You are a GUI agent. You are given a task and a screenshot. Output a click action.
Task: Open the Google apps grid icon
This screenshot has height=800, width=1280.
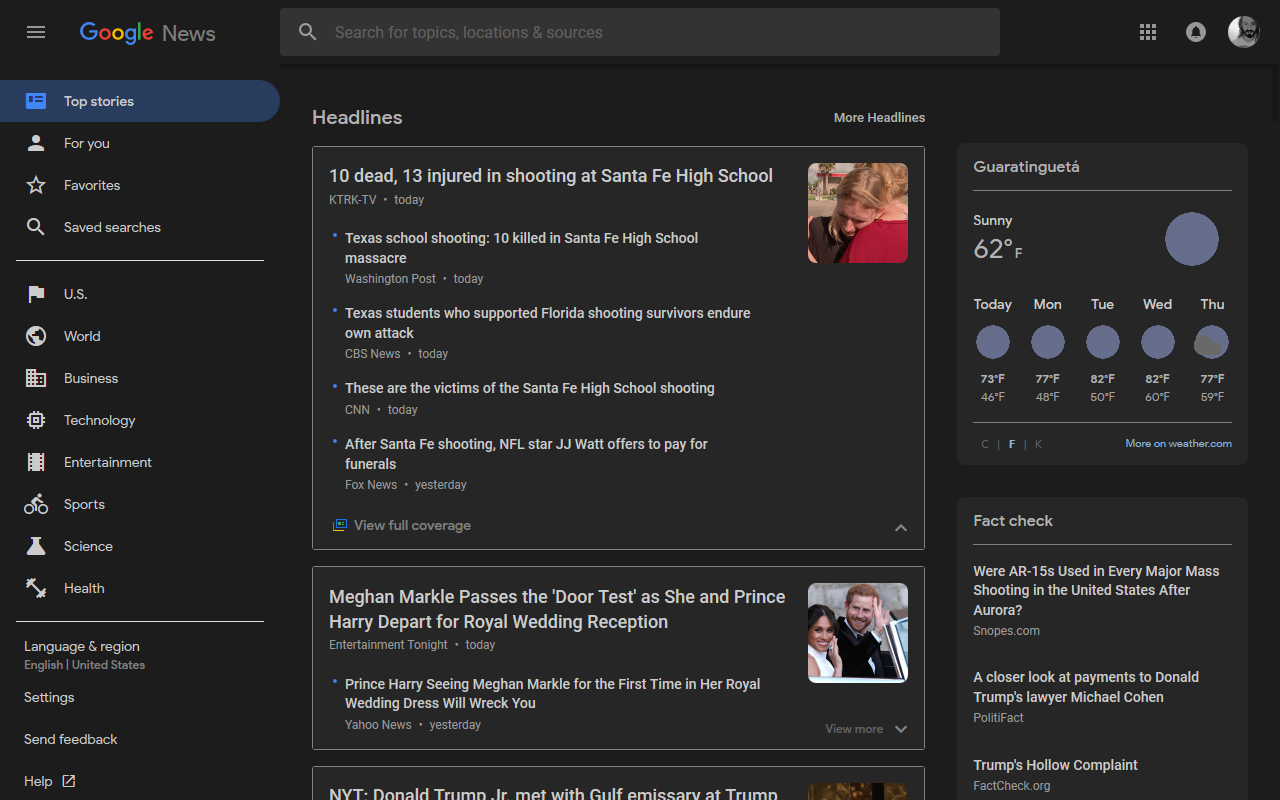coord(1148,32)
